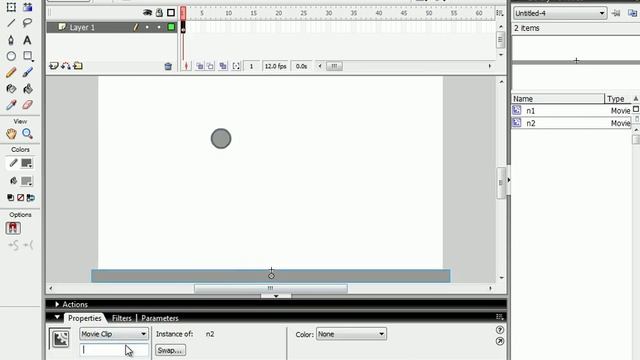Toggle lock all layers padlock
This screenshot has width=640, height=360.
[x=159, y=13]
